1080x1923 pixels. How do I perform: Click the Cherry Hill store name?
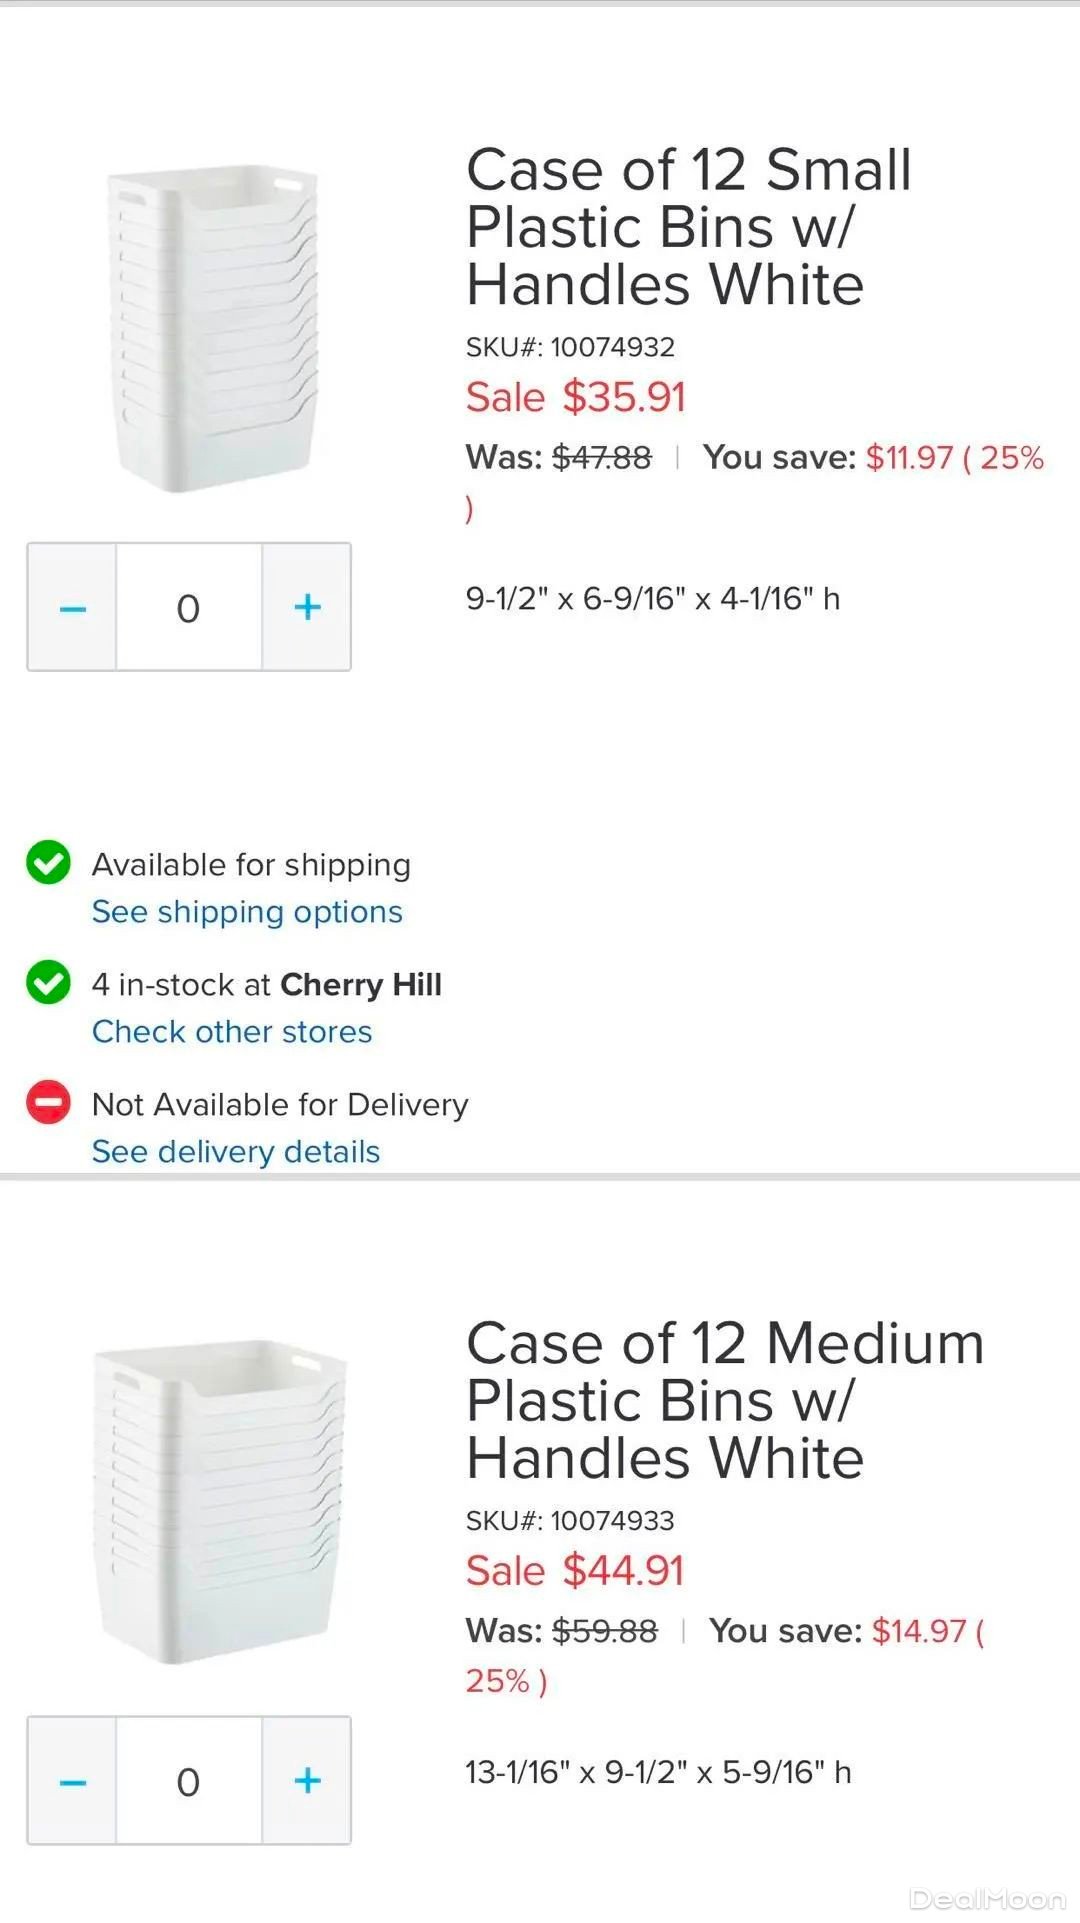(x=361, y=985)
